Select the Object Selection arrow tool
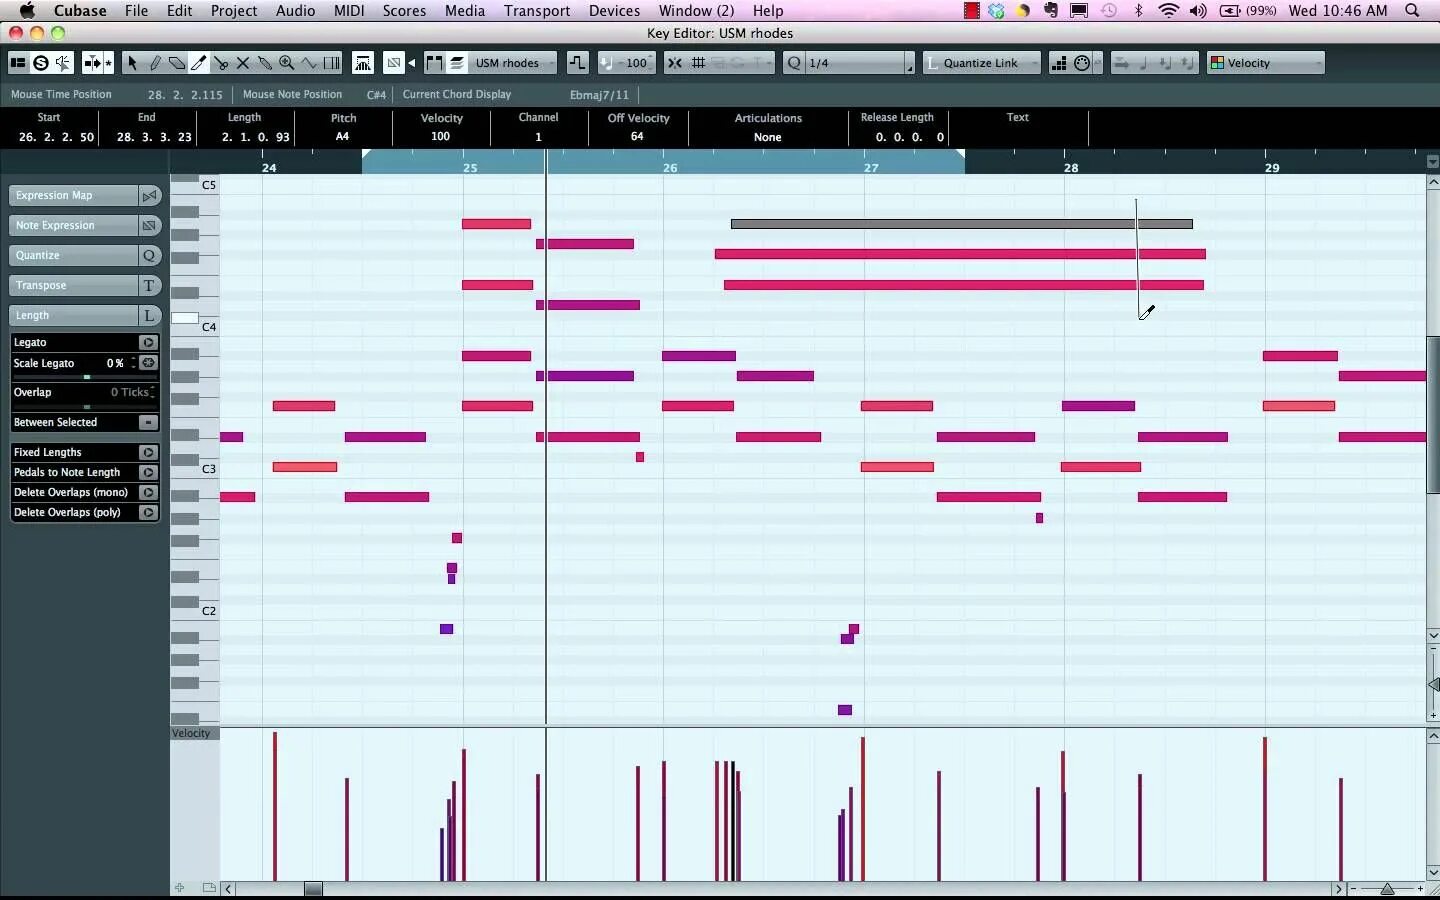The width and height of the screenshot is (1440, 900). pyautogui.click(x=132, y=63)
